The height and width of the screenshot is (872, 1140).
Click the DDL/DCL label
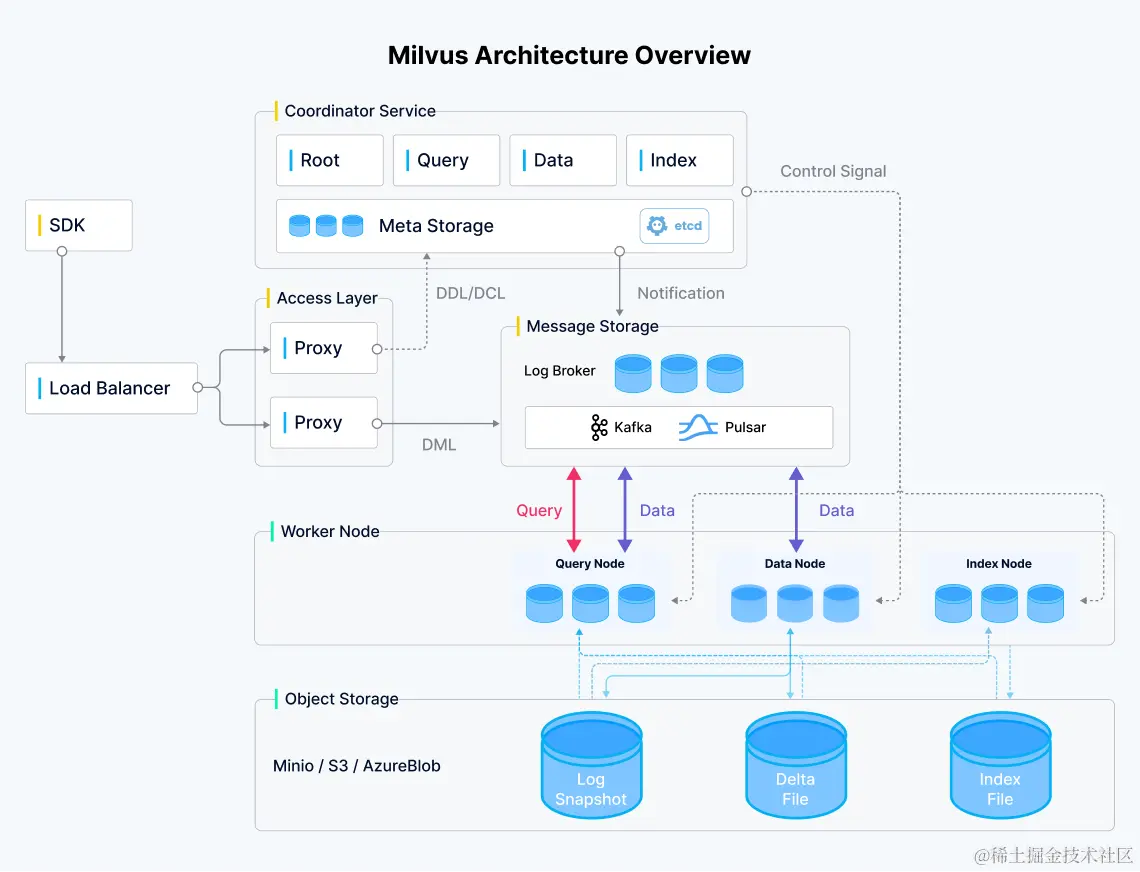(x=470, y=293)
